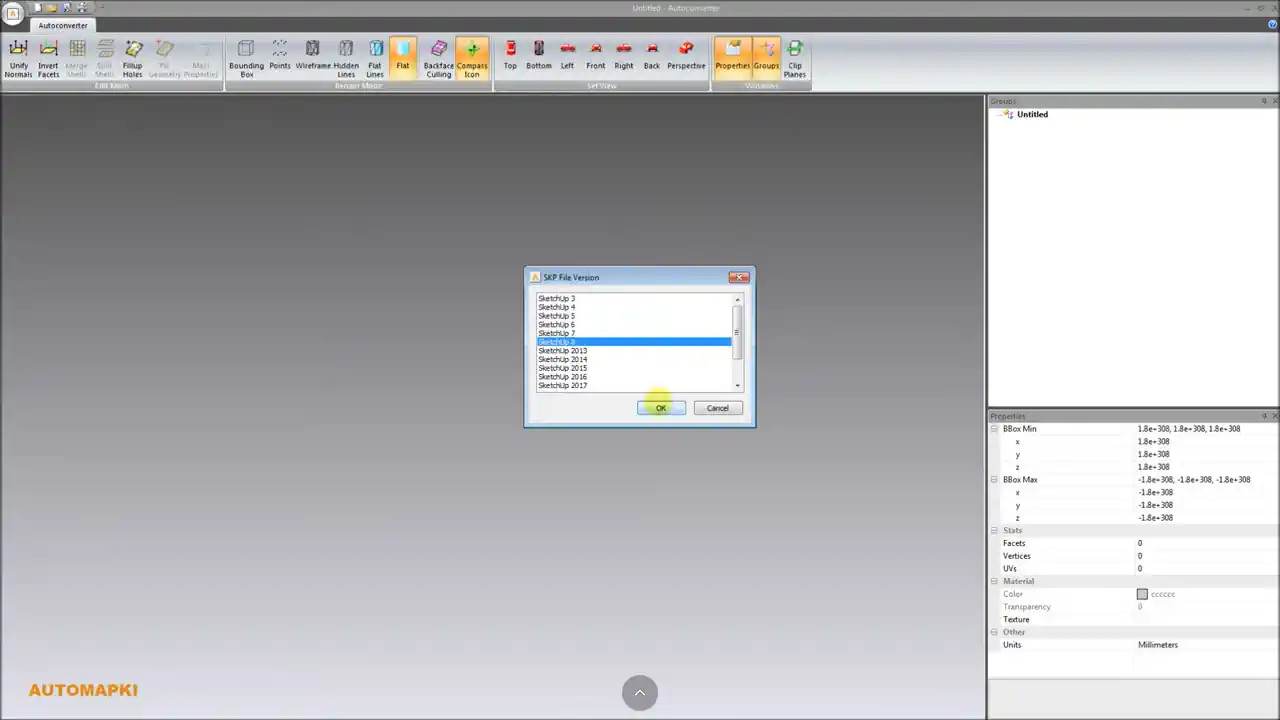Open the Autoconverter ribbon tab
This screenshot has width=1280, height=720.
(x=62, y=25)
